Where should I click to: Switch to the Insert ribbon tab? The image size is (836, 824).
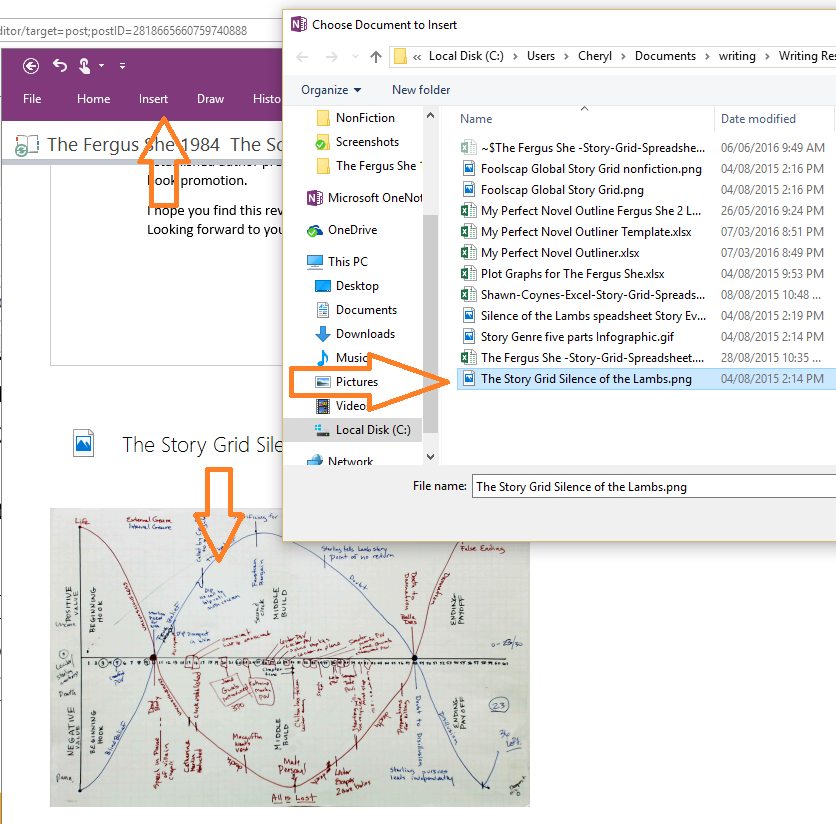(153, 99)
